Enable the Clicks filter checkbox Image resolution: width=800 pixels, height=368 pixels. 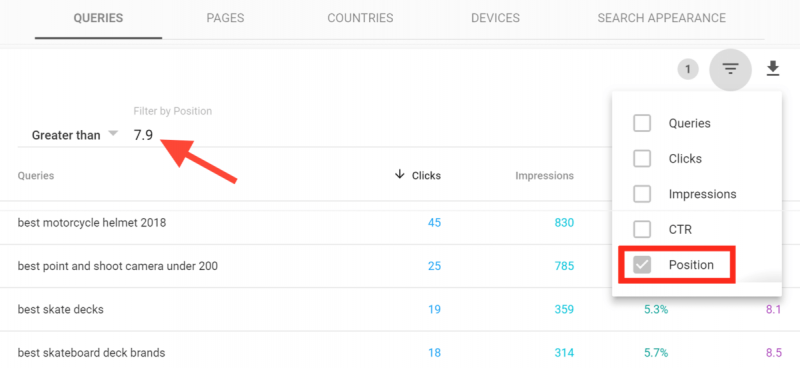(642, 159)
